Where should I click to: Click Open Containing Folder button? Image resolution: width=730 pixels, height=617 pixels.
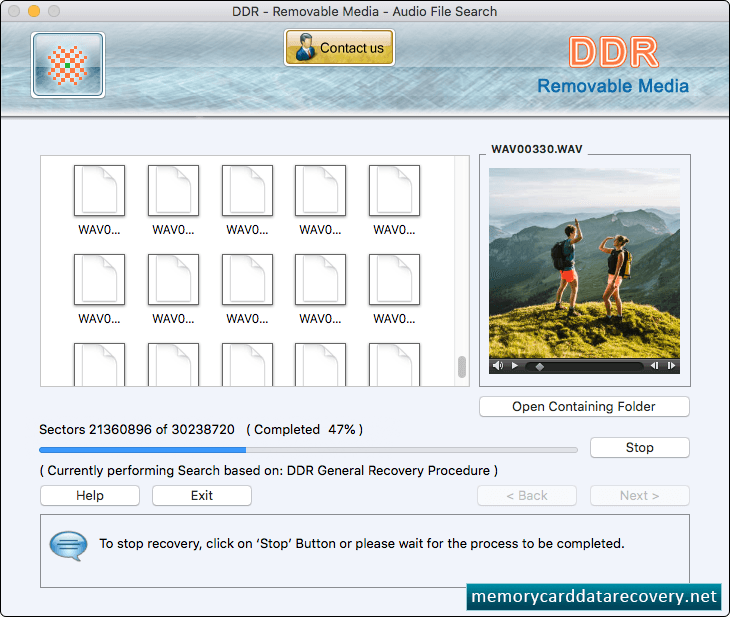[584, 407]
